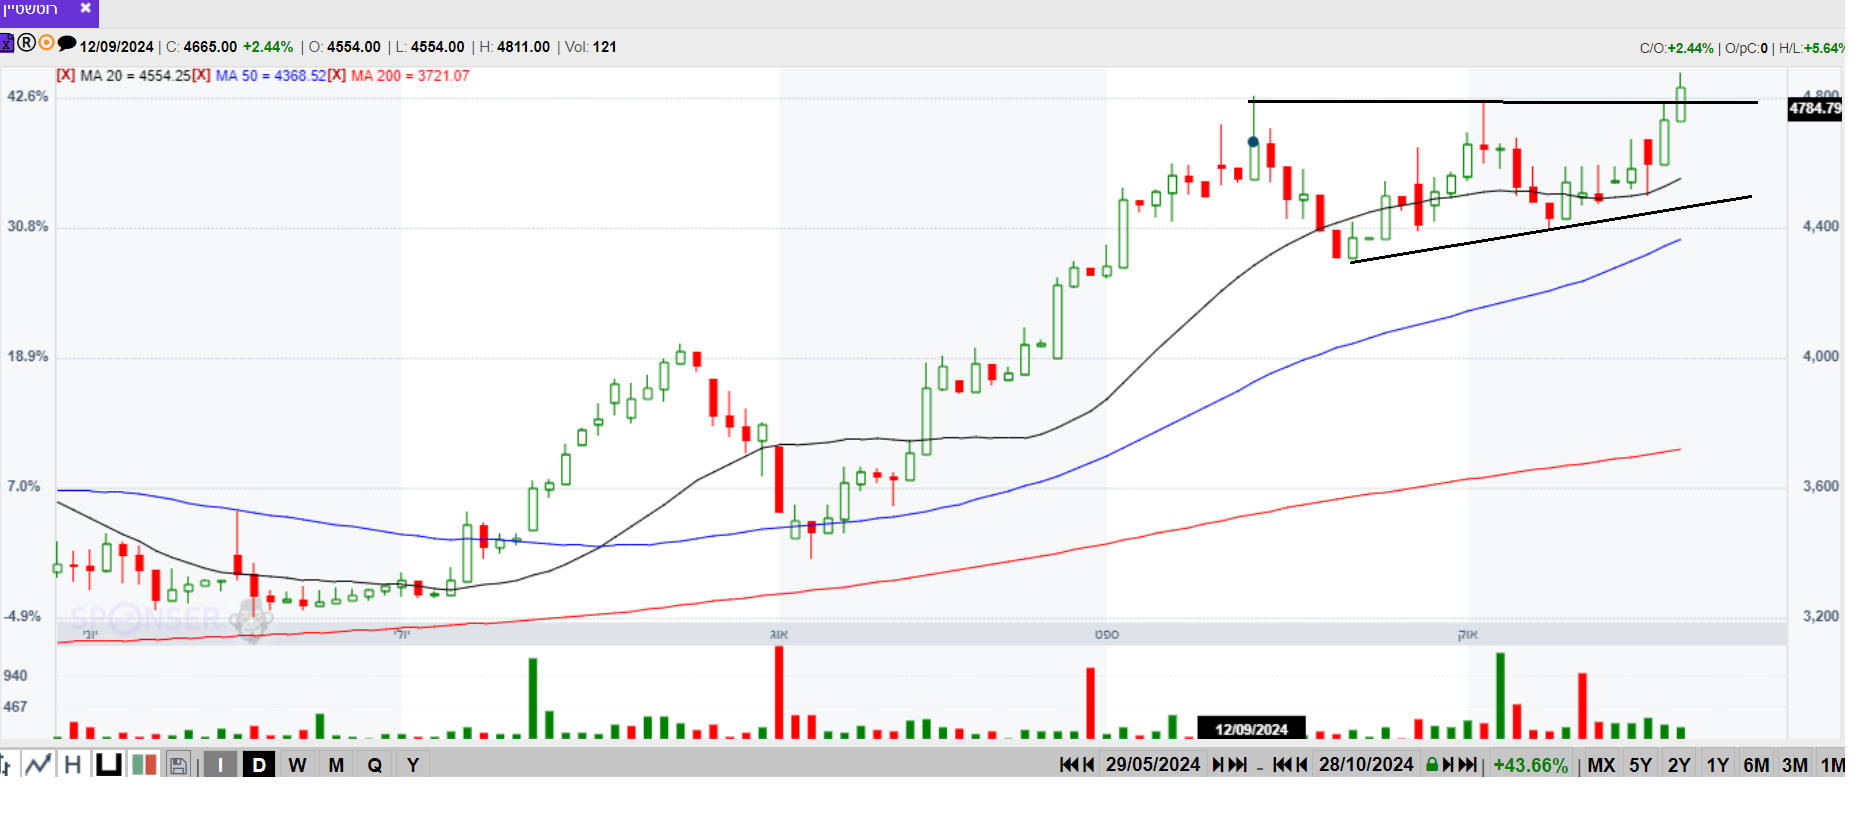Set chart range to 5Y
Screen dimensions: 1866x826
pos(1640,765)
